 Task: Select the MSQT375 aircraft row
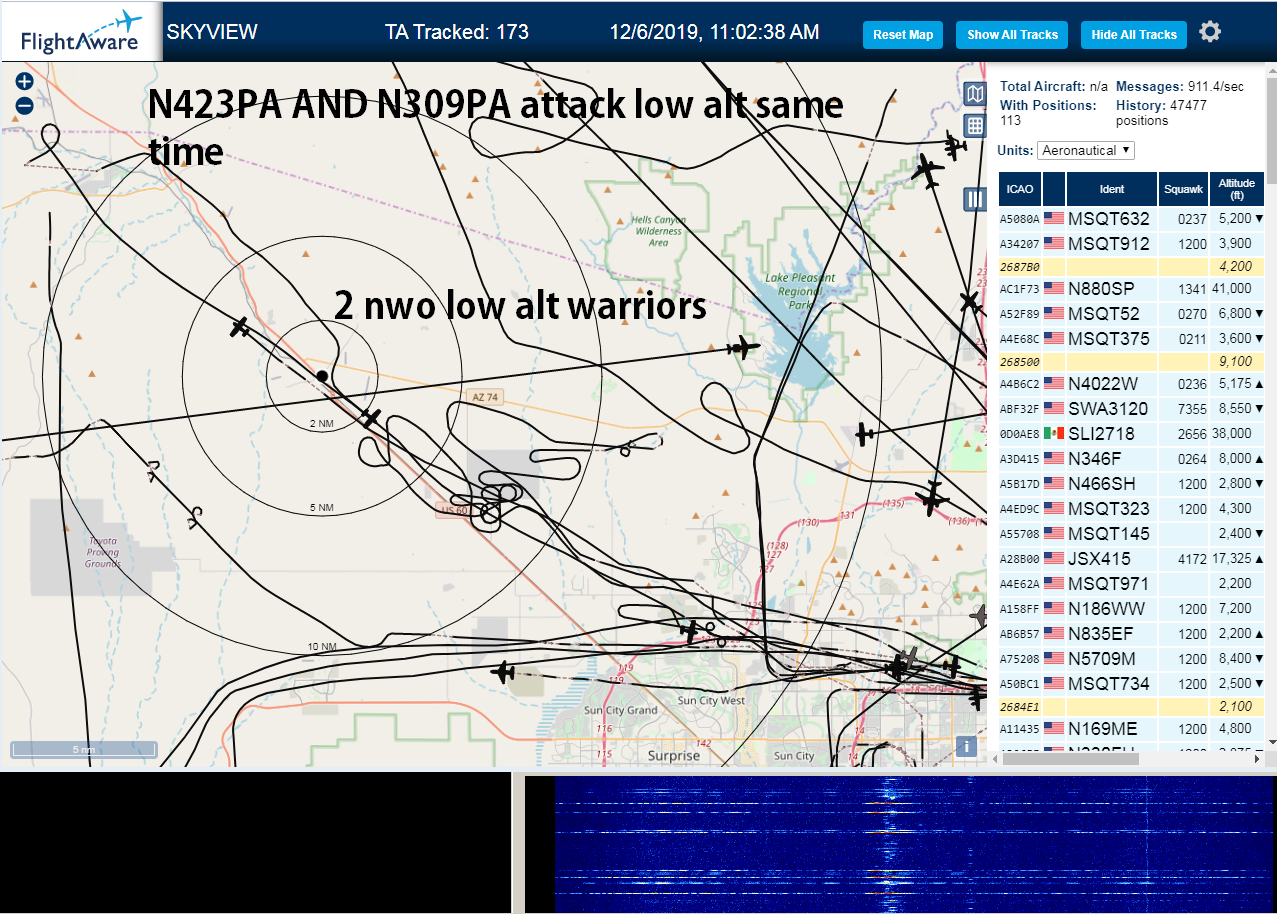pyautogui.click(x=1131, y=339)
